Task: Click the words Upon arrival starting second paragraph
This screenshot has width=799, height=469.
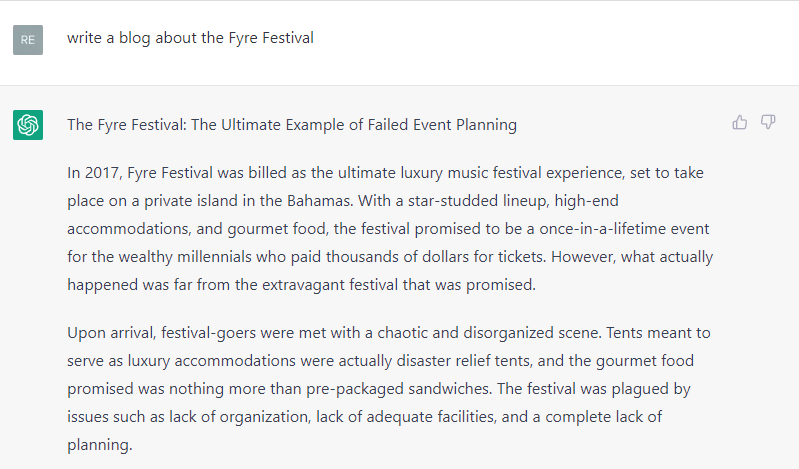Action: pyautogui.click(x=111, y=333)
